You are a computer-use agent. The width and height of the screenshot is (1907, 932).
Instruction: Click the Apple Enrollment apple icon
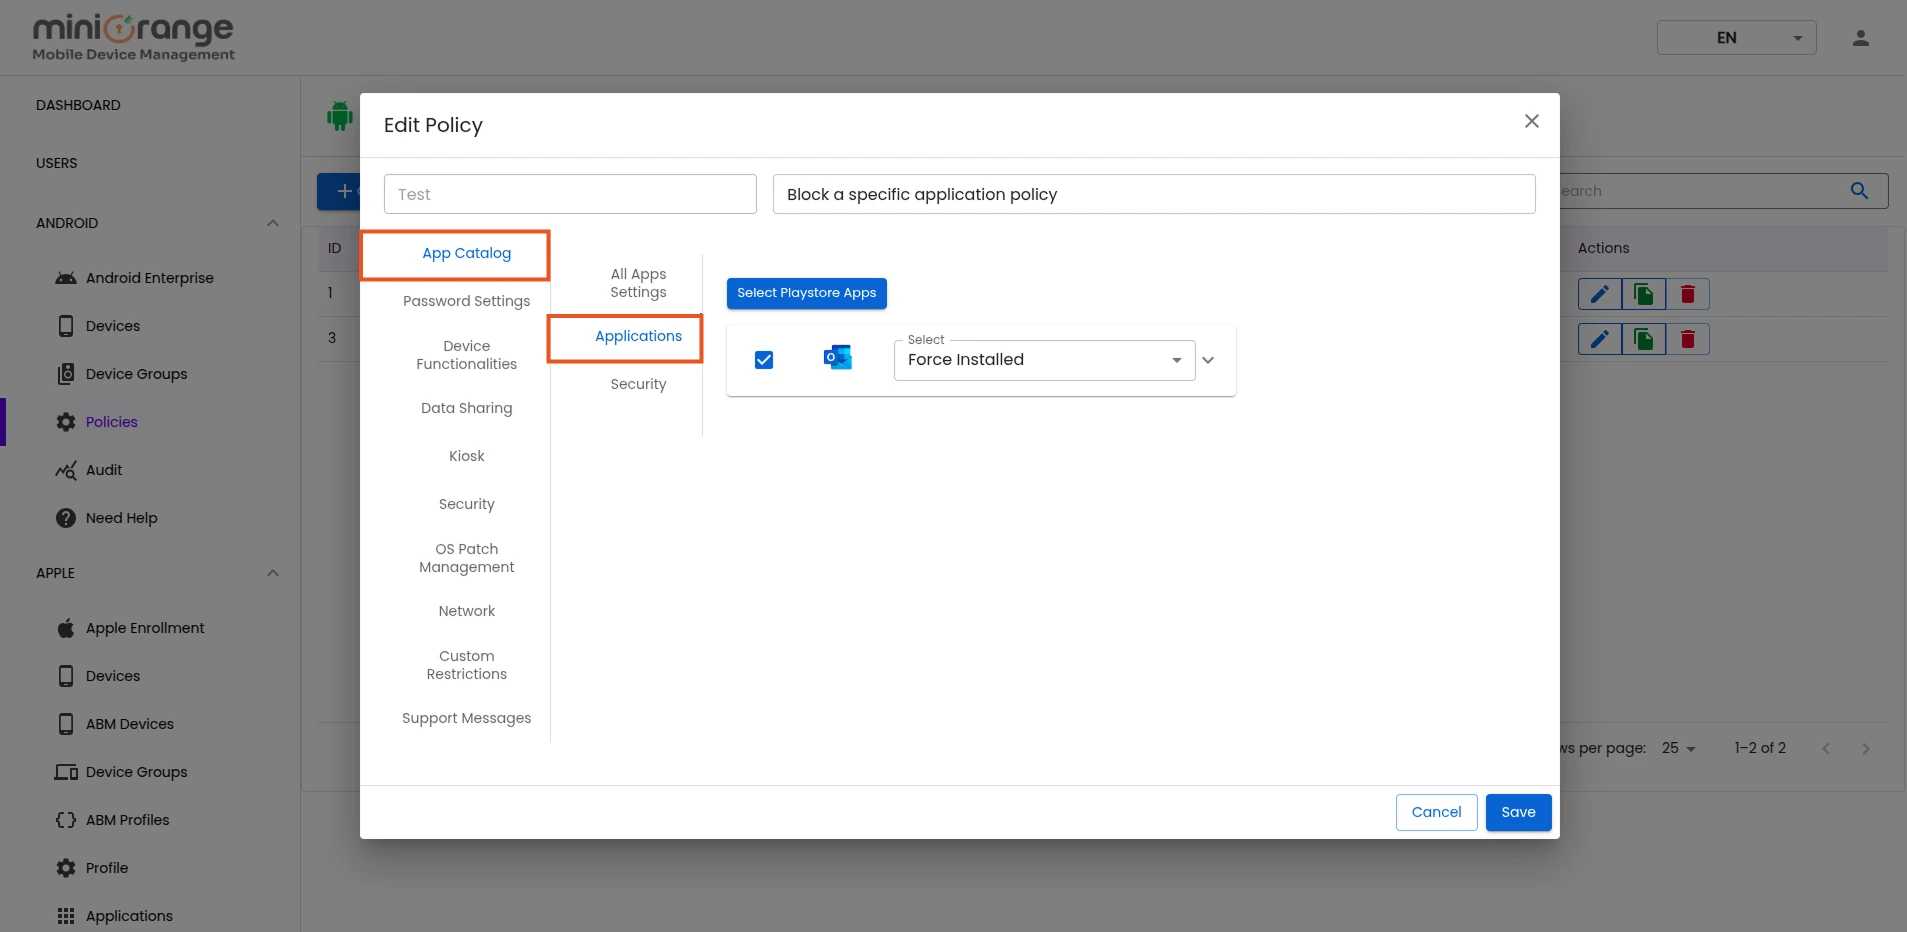[x=65, y=628]
